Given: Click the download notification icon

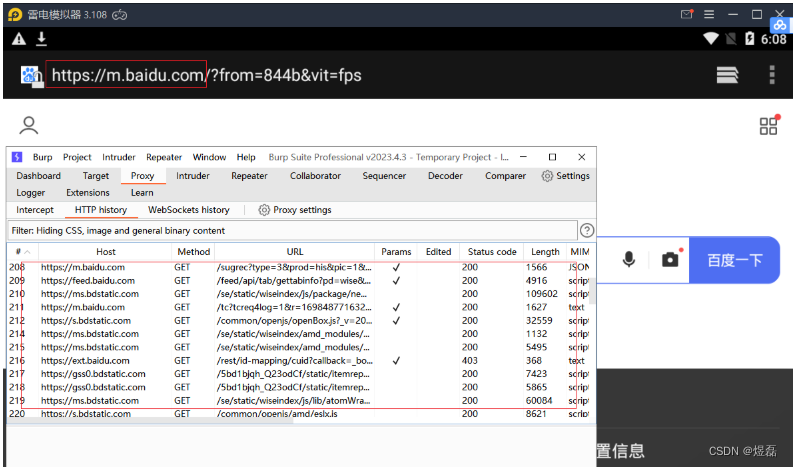Looking at the screenshot, I should [x=41, y=39].
